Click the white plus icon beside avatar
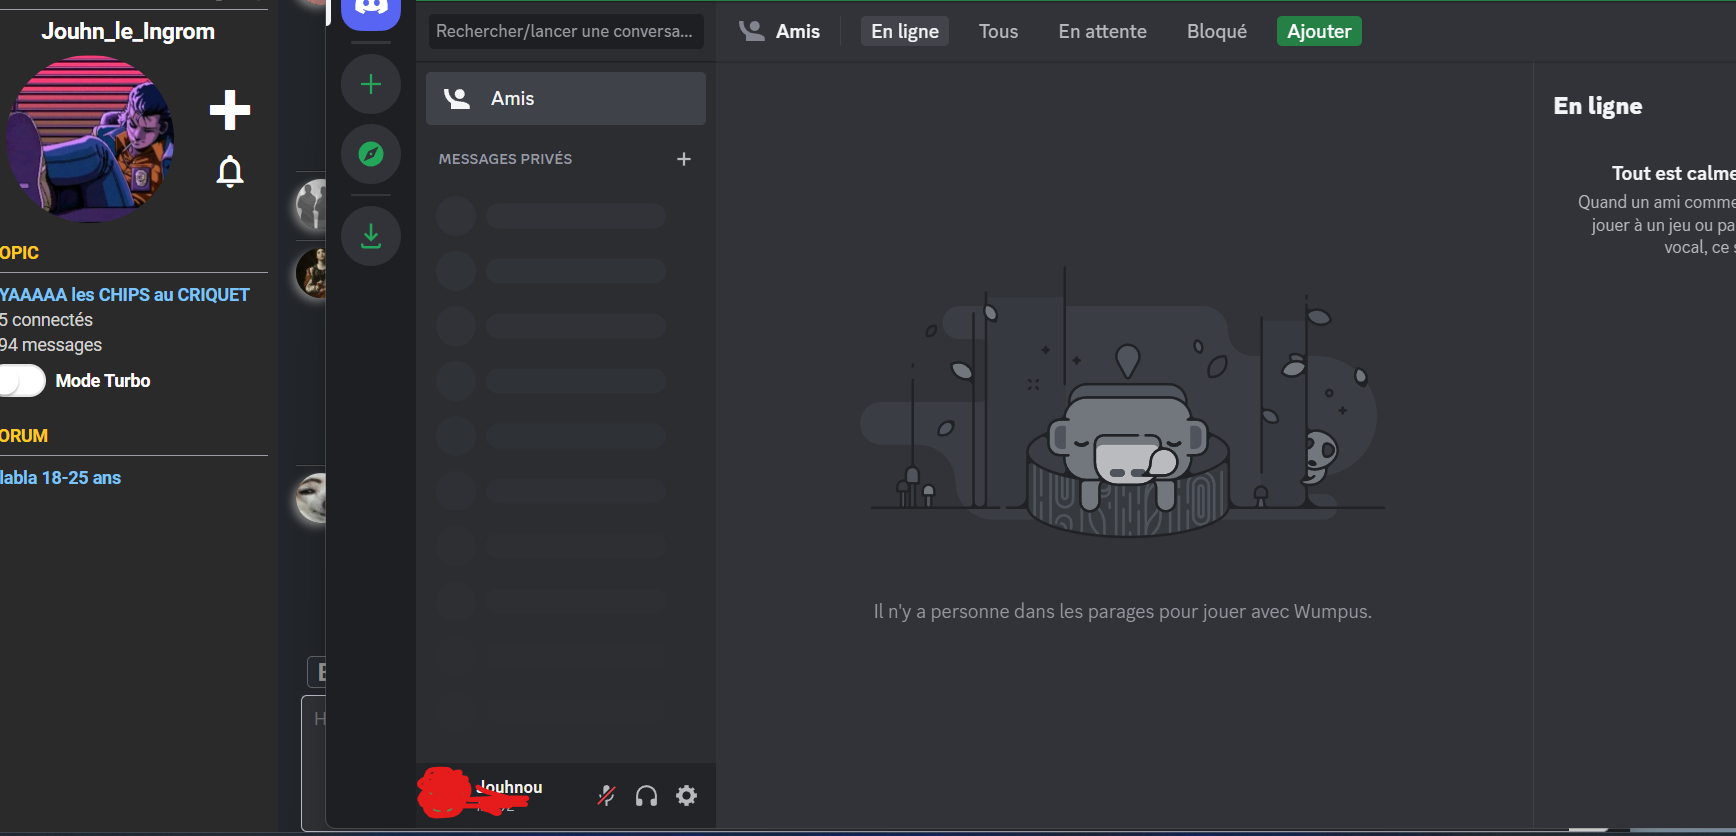 (230, 110)
